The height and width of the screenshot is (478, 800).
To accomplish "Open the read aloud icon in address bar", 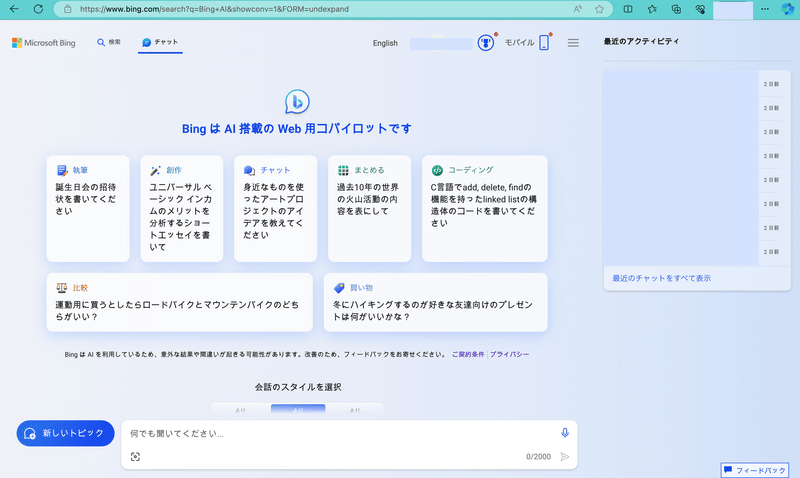I will coord(578,9).
